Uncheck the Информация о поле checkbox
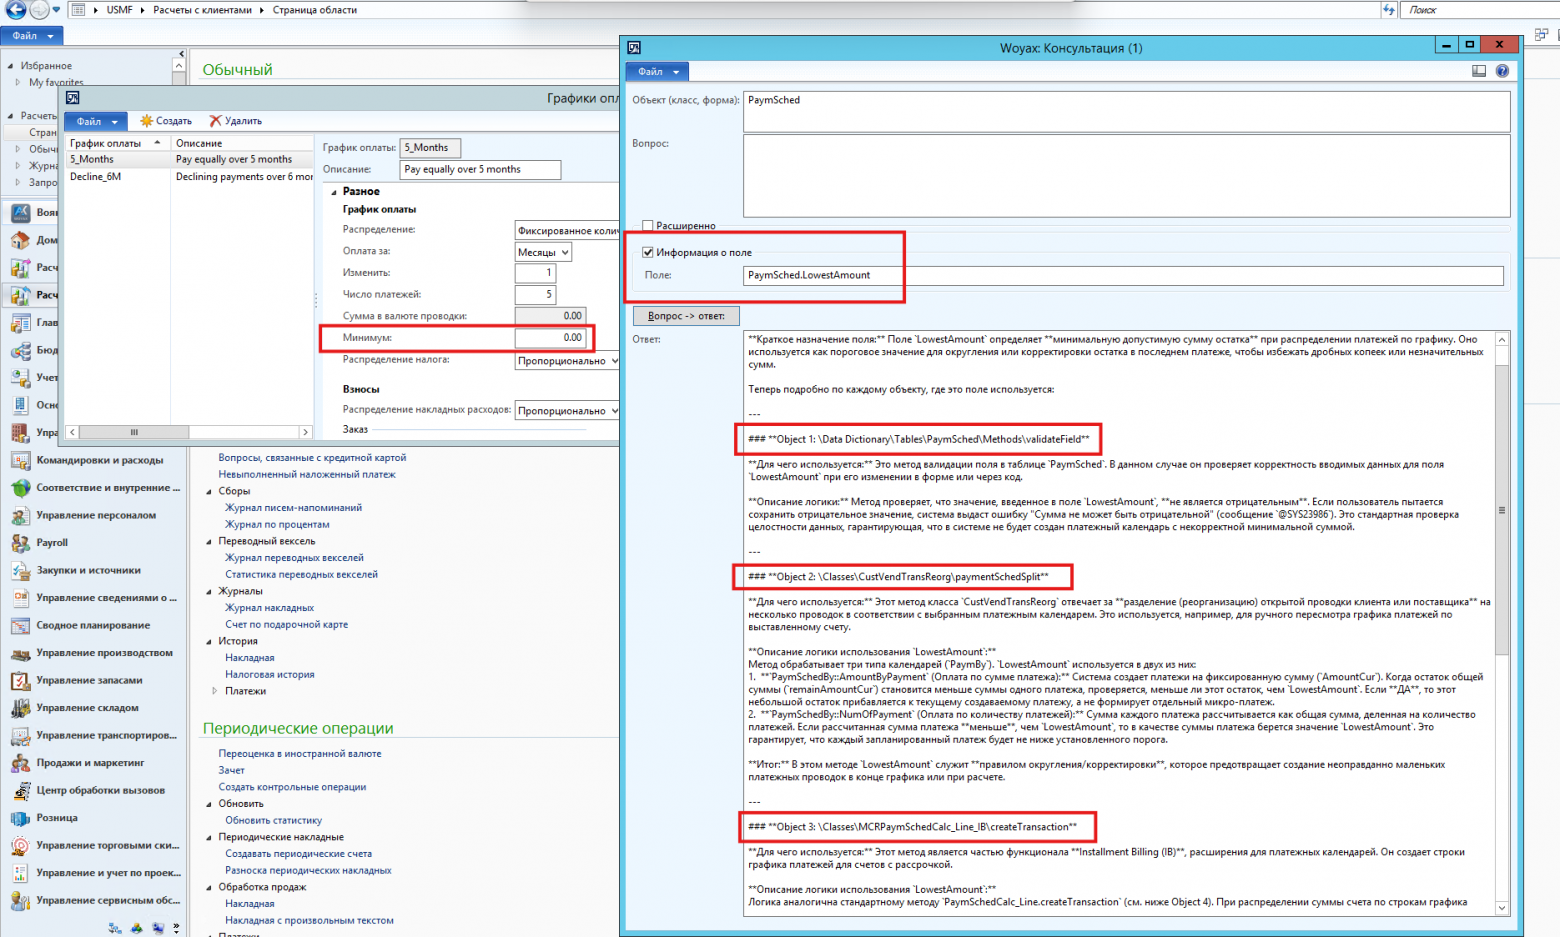This screenshot has height=937, width=1560. [648, 253]
